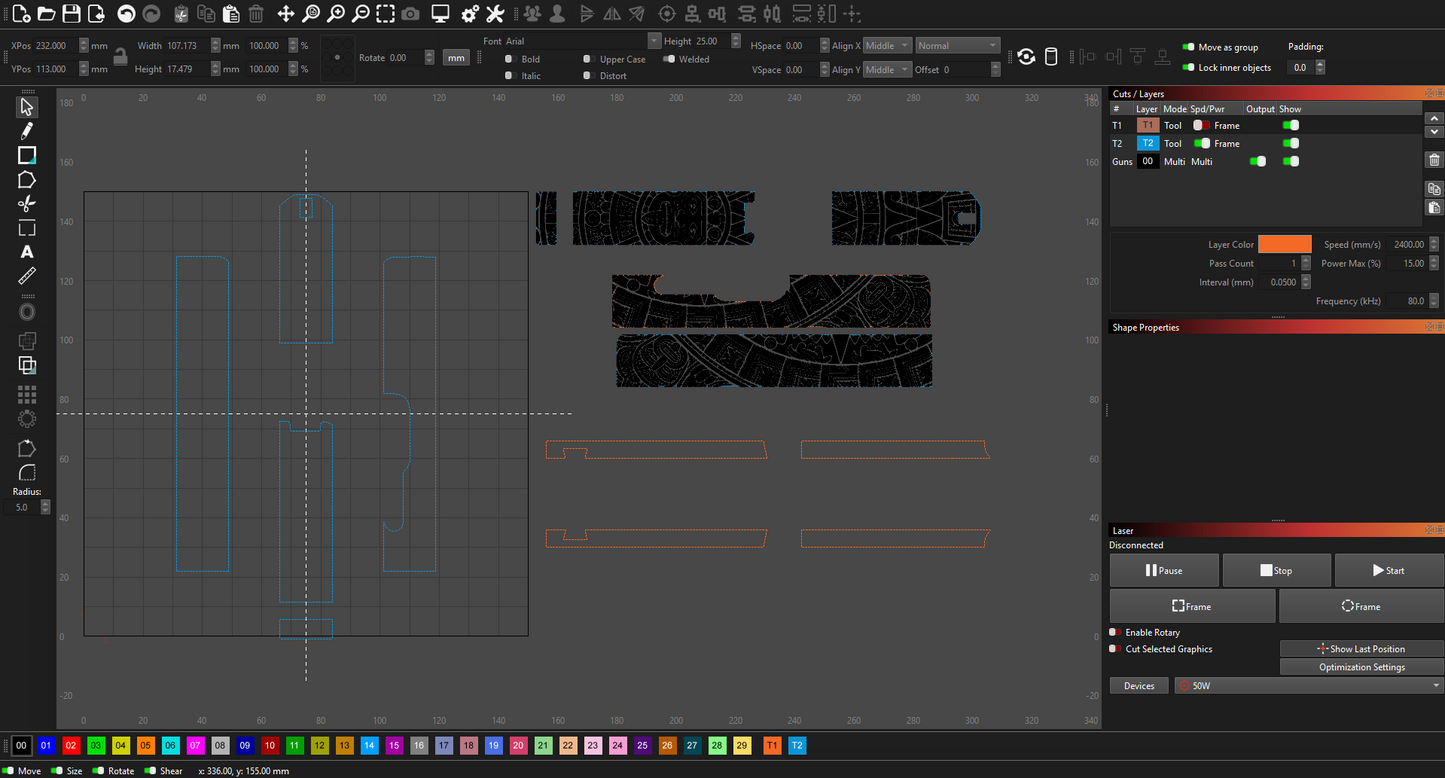Save the project with the floppy disk icon

pyautogui.click(x=71, y=14)
